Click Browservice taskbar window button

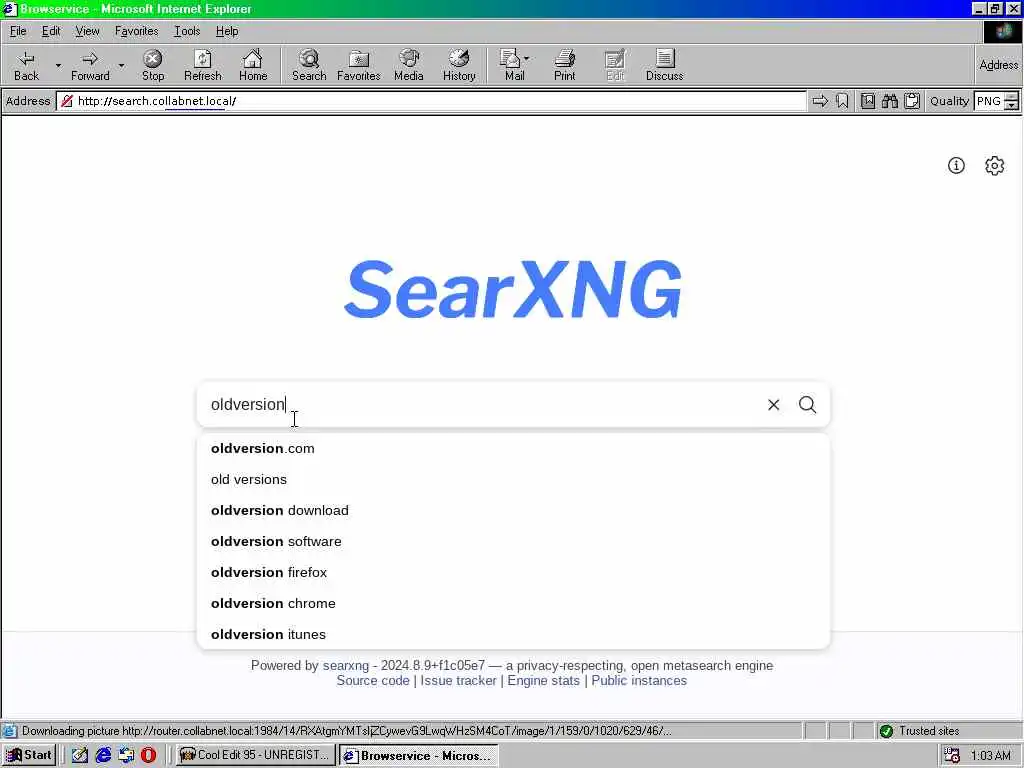(419, 756)
